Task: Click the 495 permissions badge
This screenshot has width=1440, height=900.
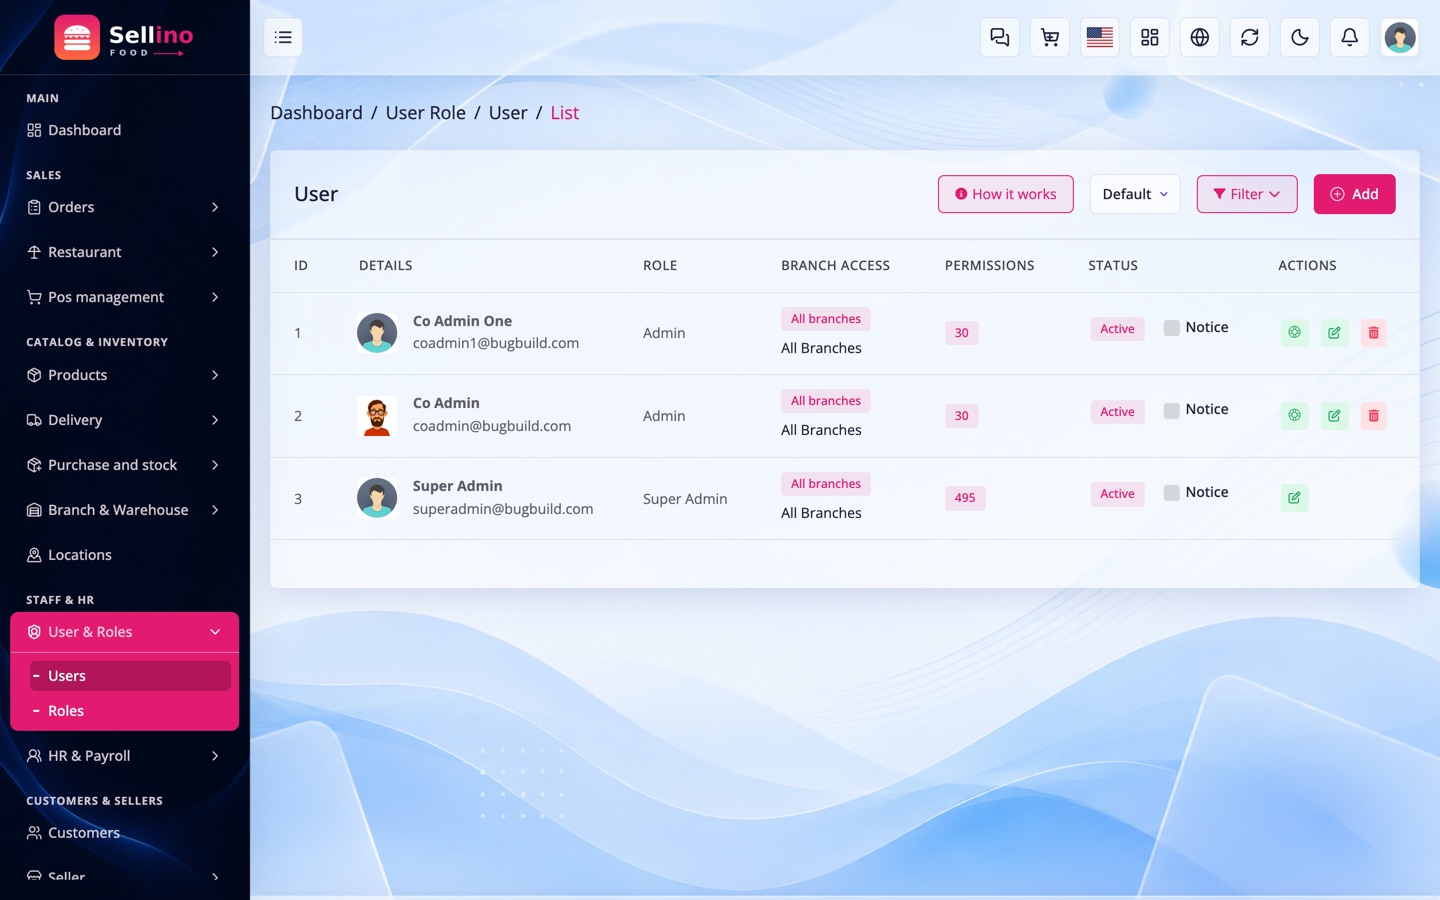Action: click(965, 498)
